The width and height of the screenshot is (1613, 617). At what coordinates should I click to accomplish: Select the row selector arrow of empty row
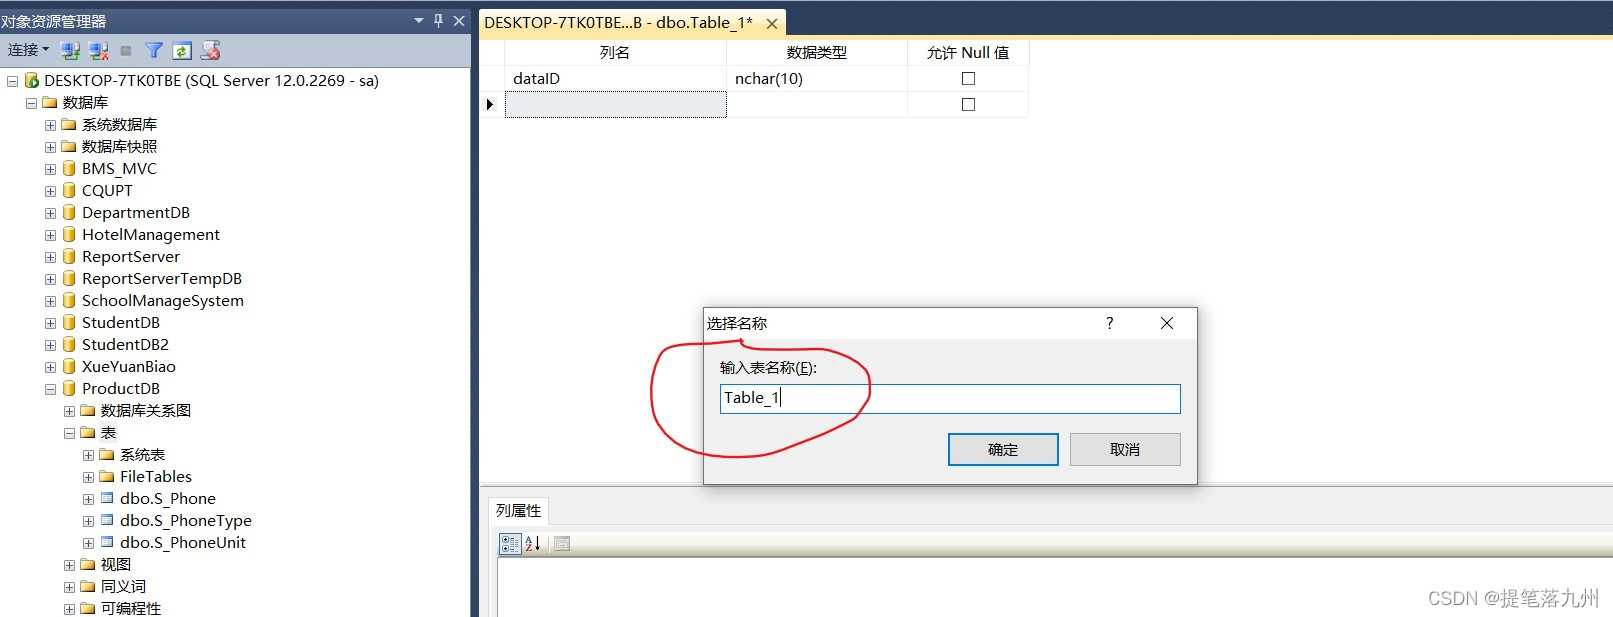pyautogui.click(x=491, y=104)
